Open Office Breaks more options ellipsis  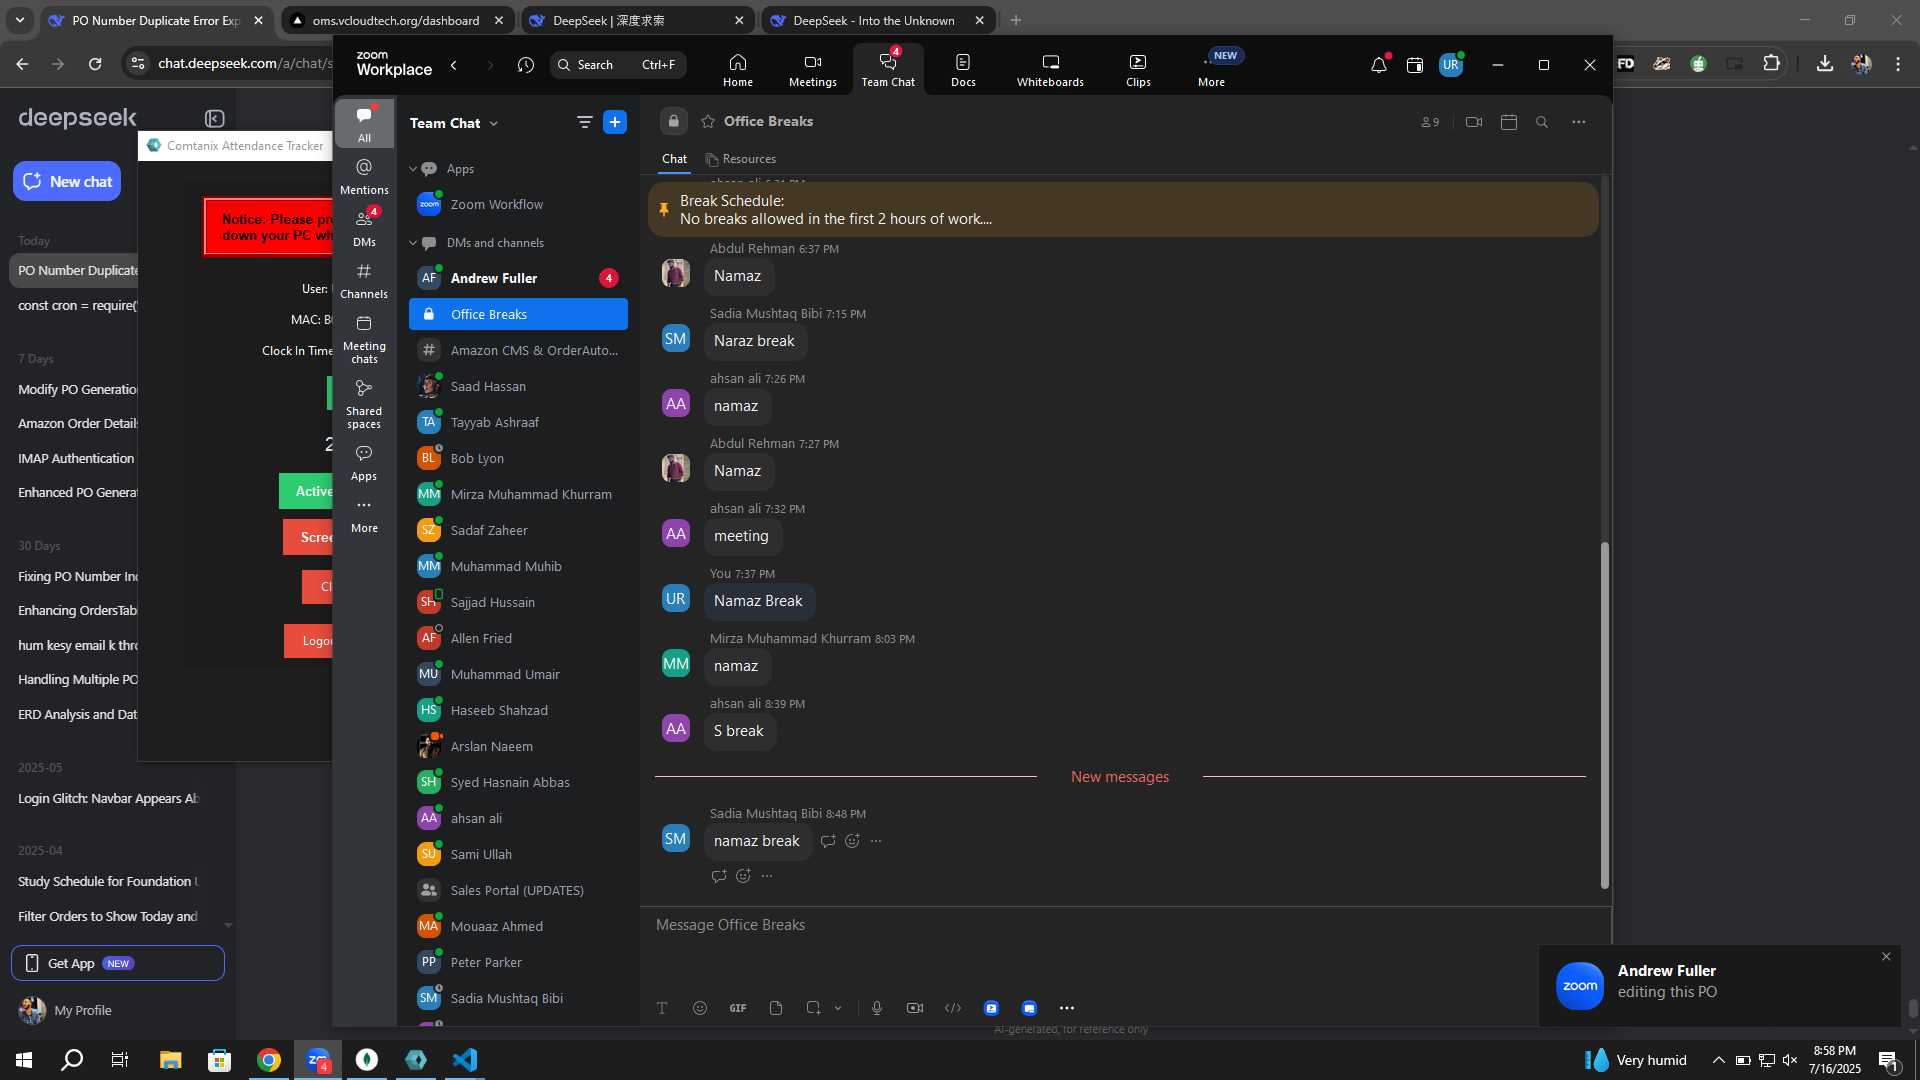pyautogui.click(x=1579, y=122)
